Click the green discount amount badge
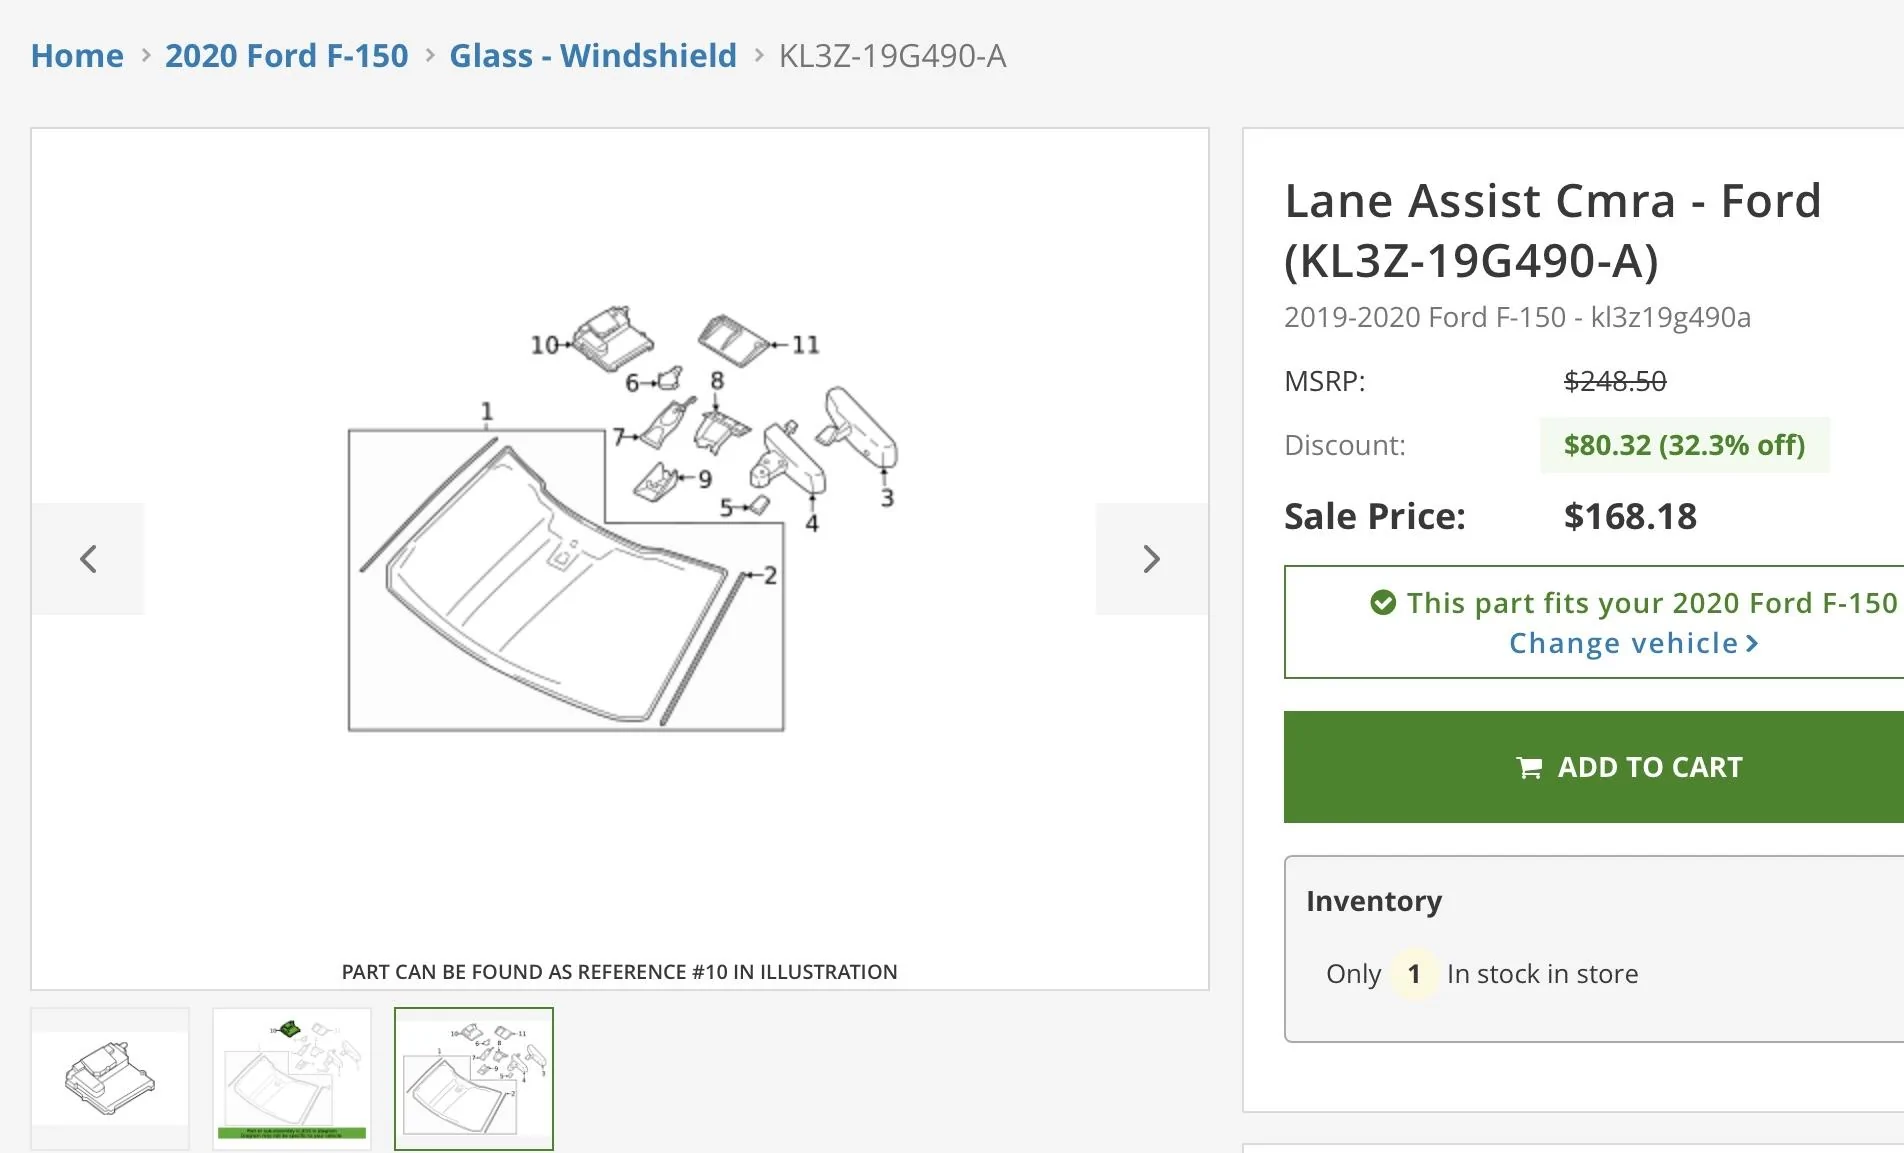 tap(1684, 445)
